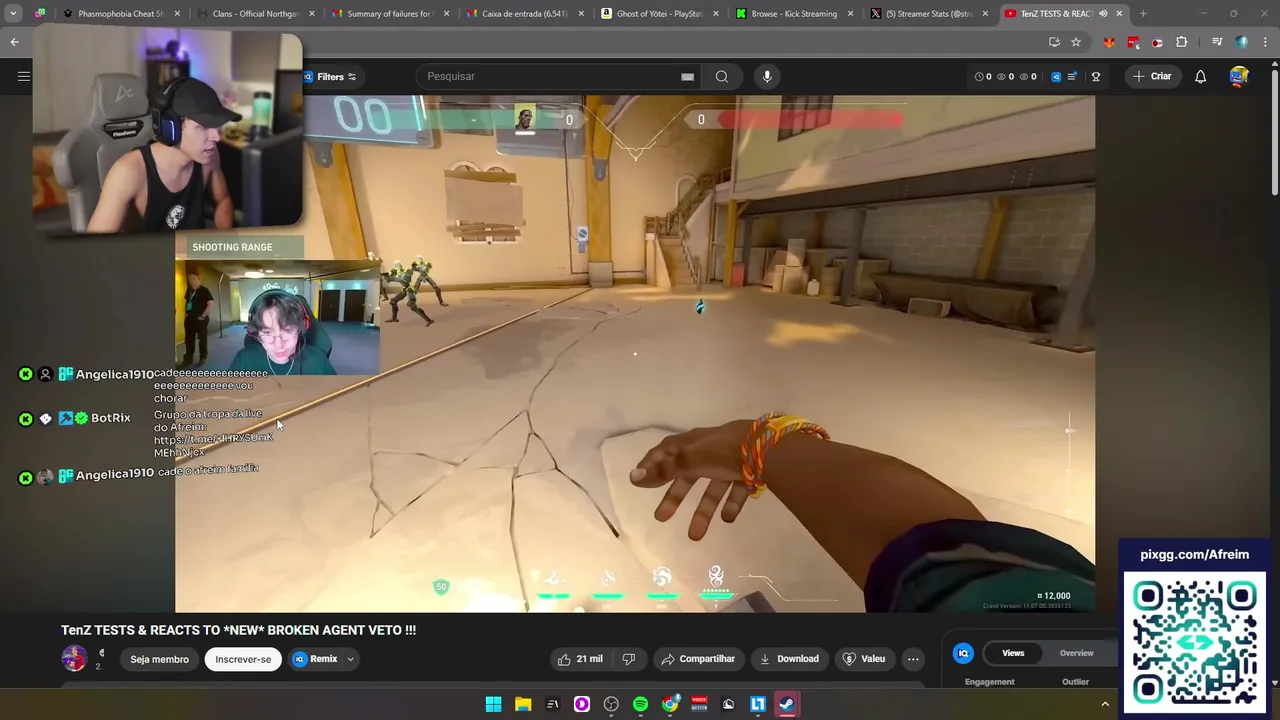Screen dimensions: 1280x720
Task: Click the magnifying glass search button
Action: coord(721,76)
